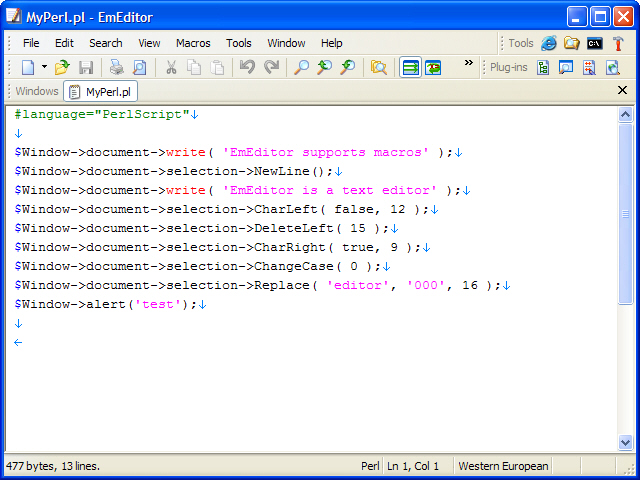
Task: Click the Open file folder icon
Action: coord(62,67)
